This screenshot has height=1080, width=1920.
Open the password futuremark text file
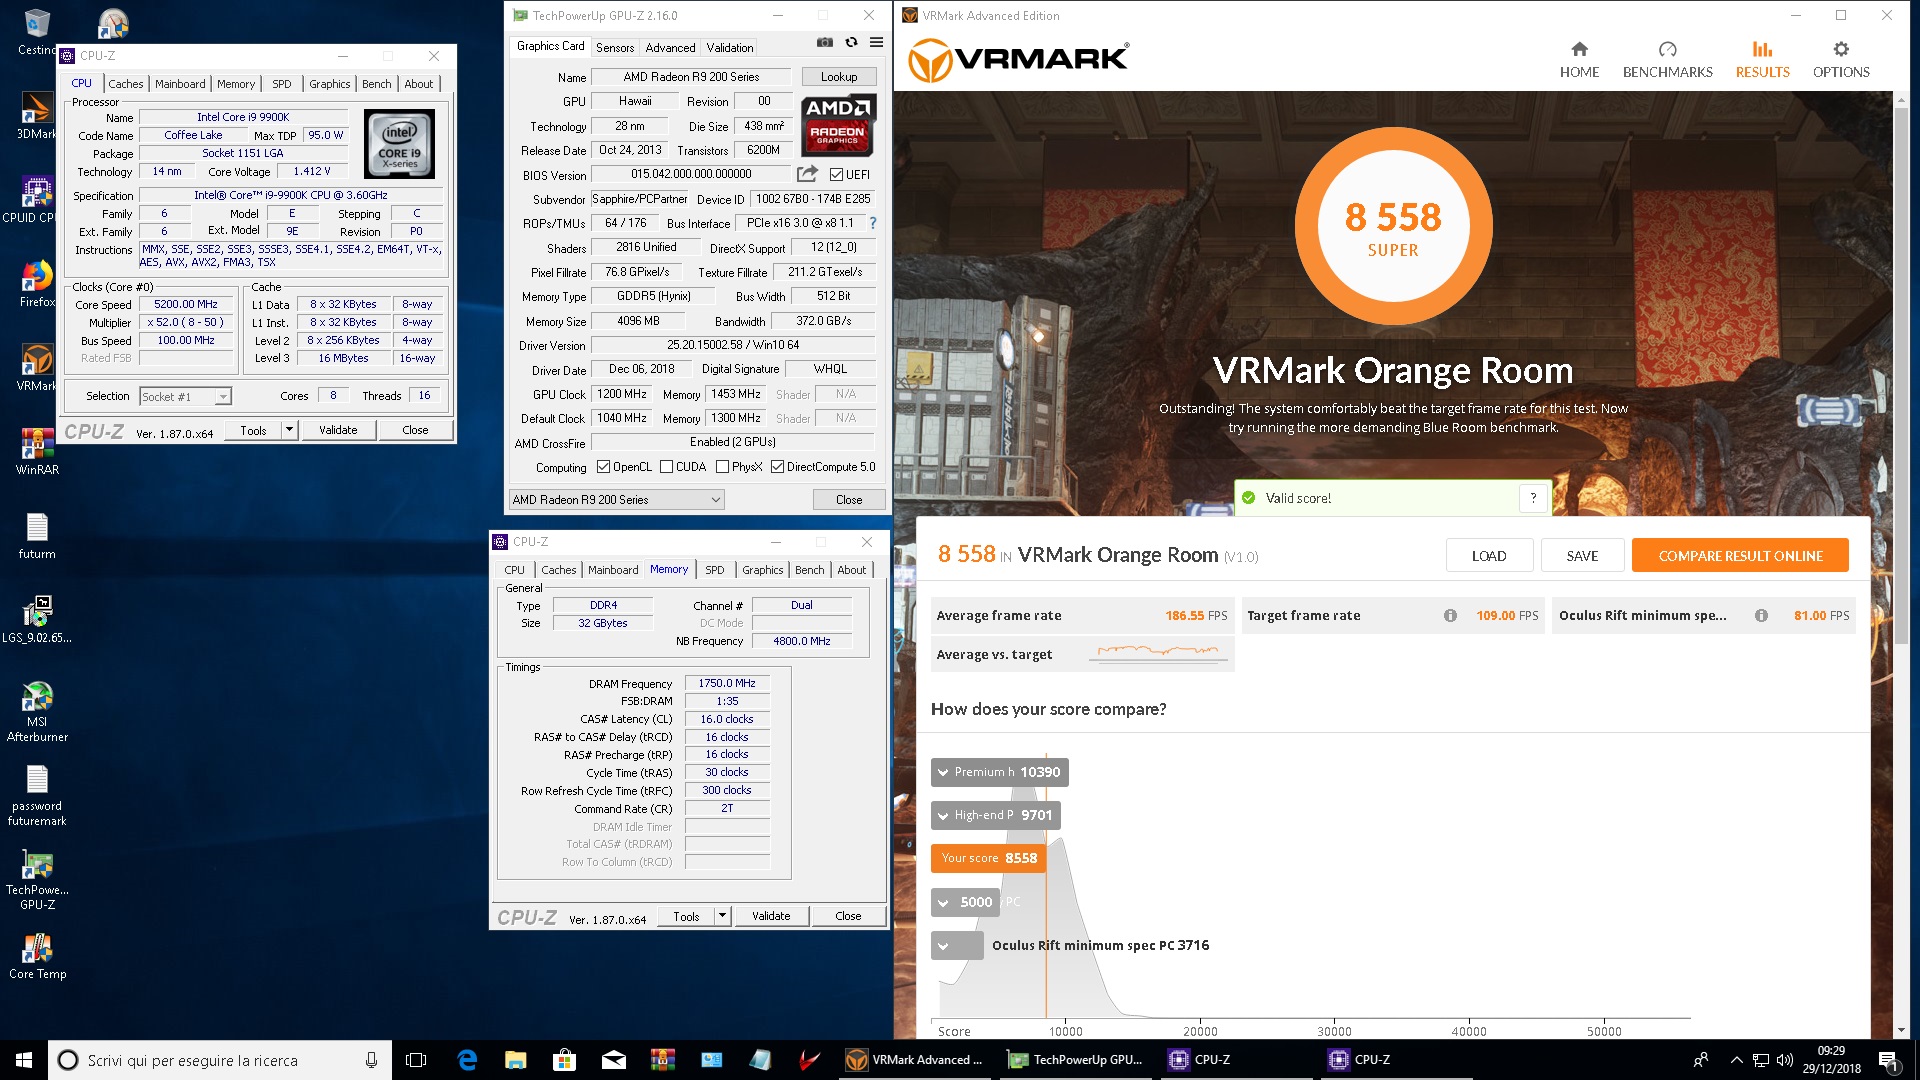[x=37, y=796]
